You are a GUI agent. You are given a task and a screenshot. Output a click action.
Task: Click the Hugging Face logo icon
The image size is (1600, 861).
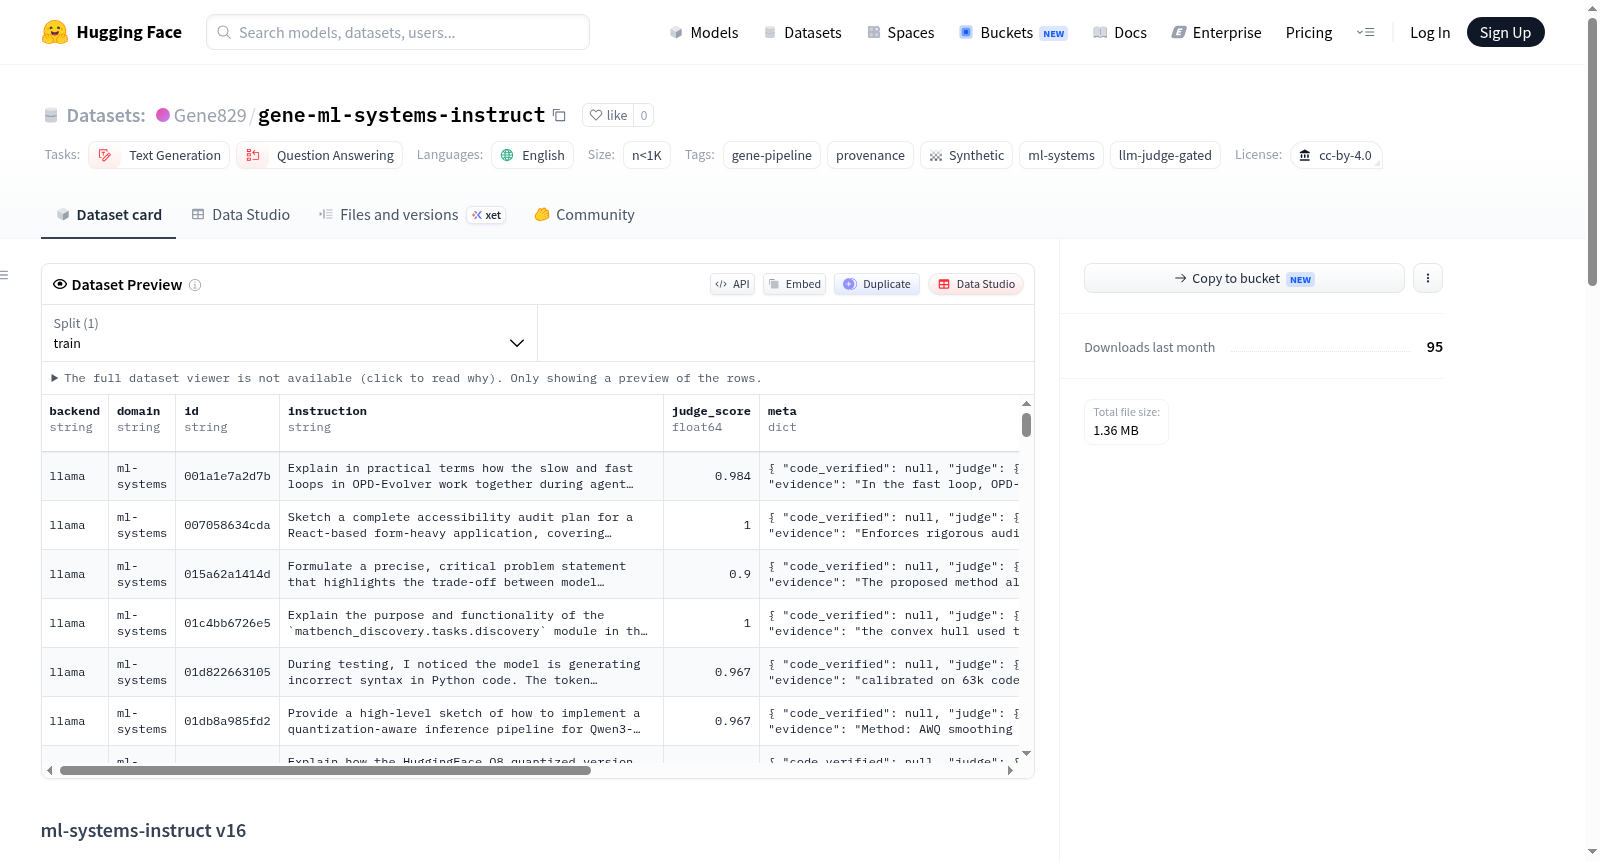click(55, 32)
